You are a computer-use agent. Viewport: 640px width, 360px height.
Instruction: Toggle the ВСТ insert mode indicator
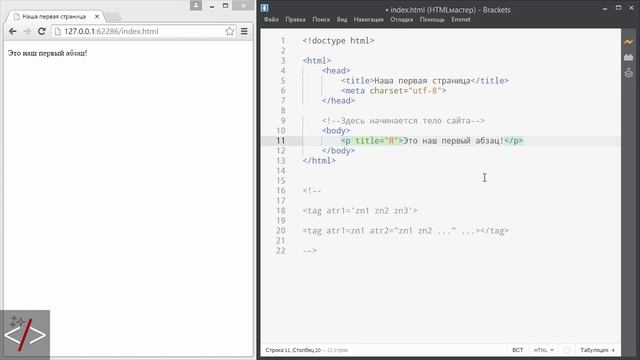point(518,350)
